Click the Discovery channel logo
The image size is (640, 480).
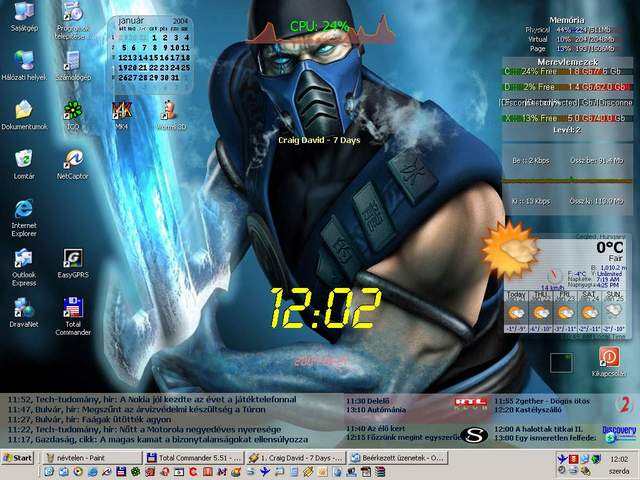coord(619,433)
